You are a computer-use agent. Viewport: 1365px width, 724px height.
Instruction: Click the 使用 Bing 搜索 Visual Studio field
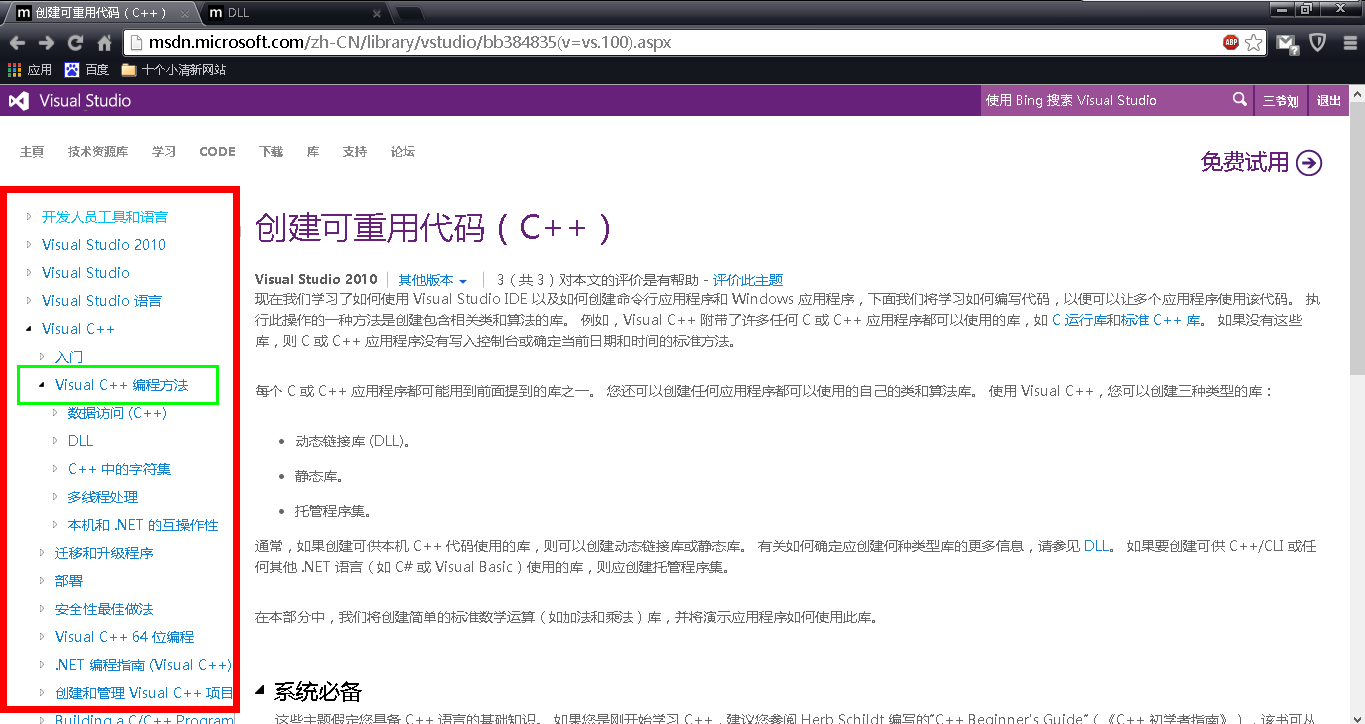click(1105, 100)
